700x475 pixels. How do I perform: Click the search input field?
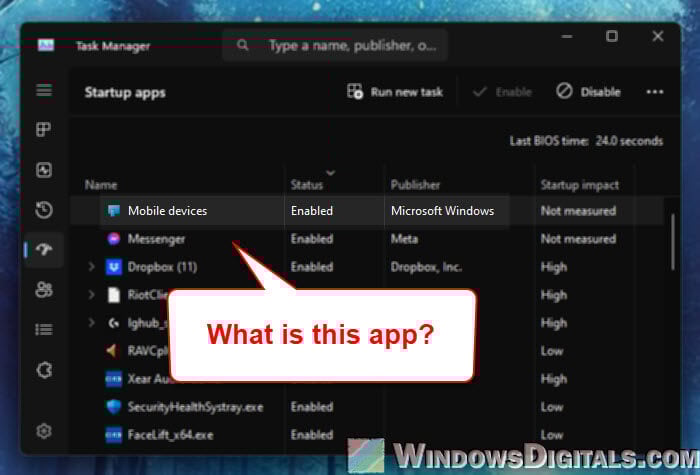click(335, 45)
